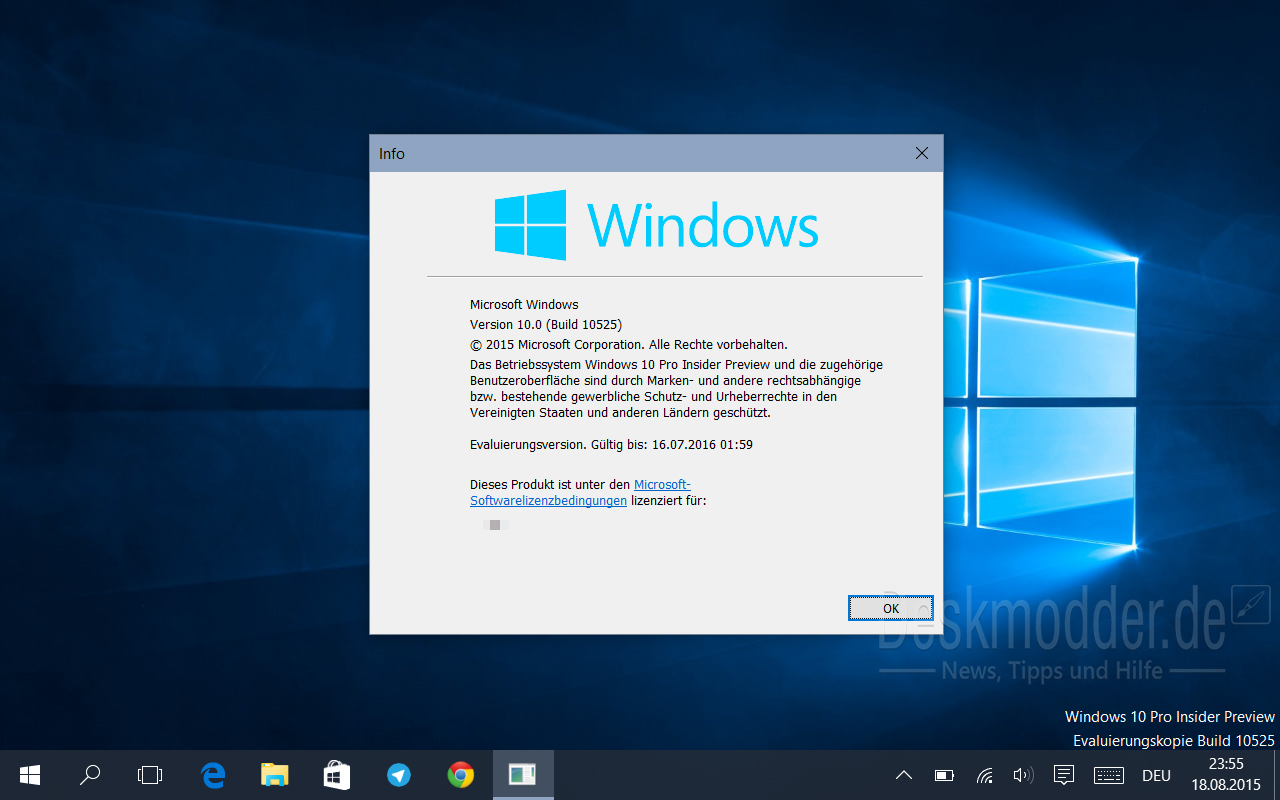Screen dimensions: 1280x800
Task: Click the '© 2015 Microsoft Corporation' line
Action: [x=629, y=344]
